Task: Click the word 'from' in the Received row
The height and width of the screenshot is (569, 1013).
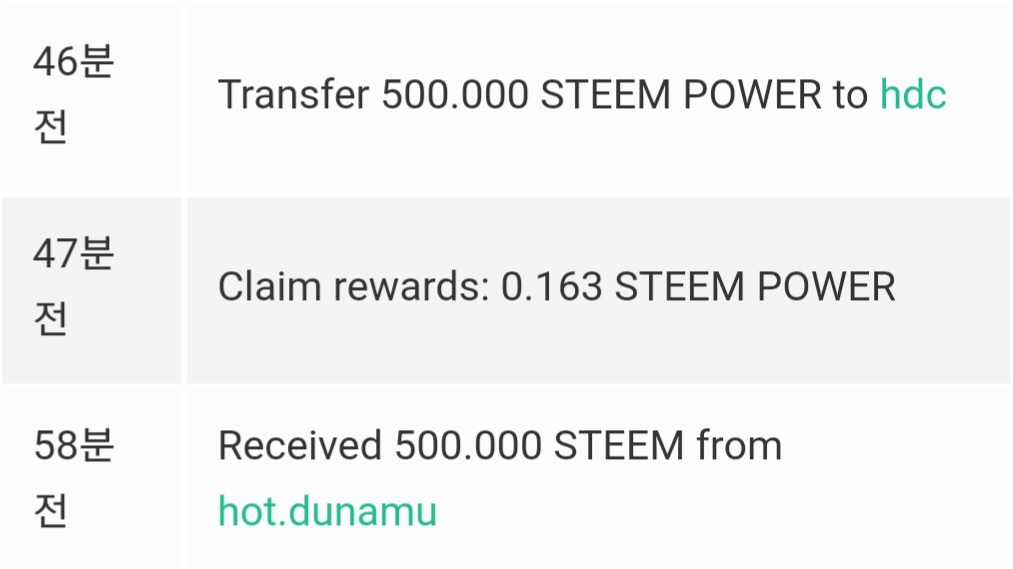Action: point(739,446)
